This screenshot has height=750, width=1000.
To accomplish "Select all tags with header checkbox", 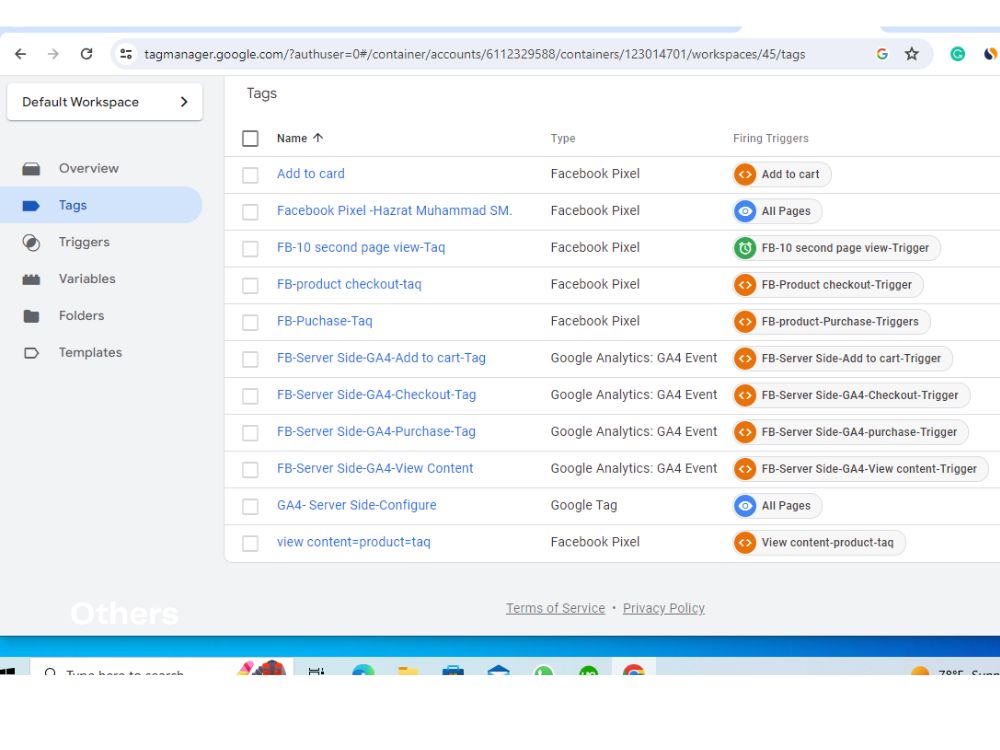I will pos(250,138).
